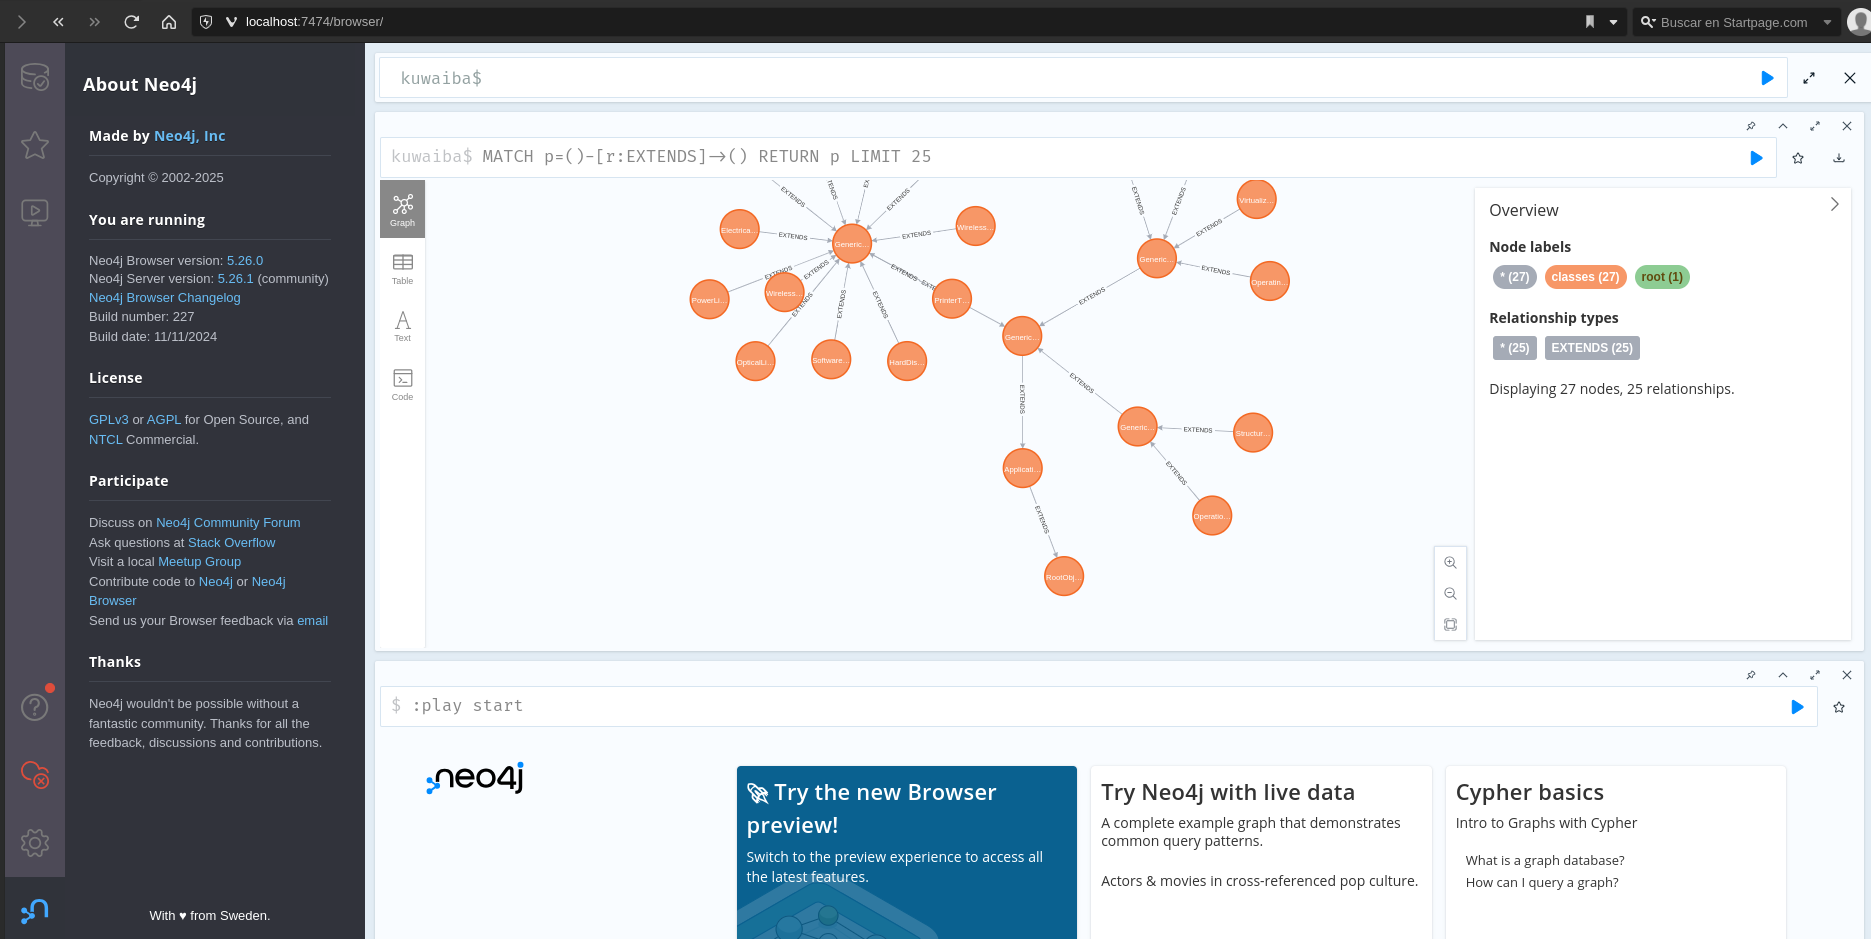Open Browser Settings gear icon
Image resolution: width=1871 pixels, height=939 pixels.
[35, 843]
